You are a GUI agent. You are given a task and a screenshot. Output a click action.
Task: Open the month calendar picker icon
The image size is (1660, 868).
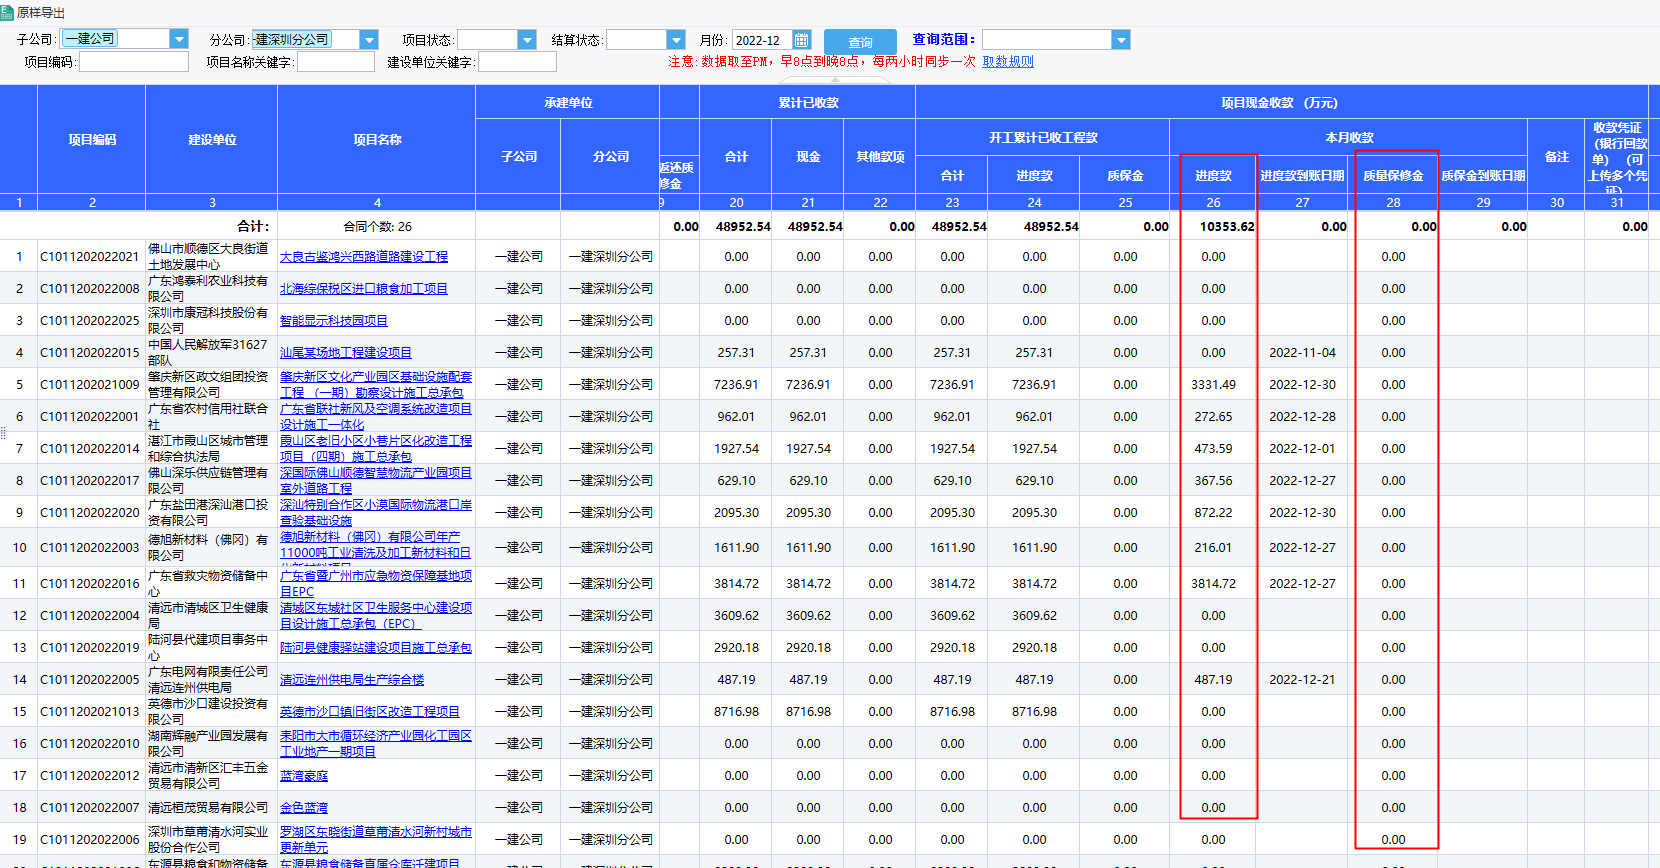[801, 40]
